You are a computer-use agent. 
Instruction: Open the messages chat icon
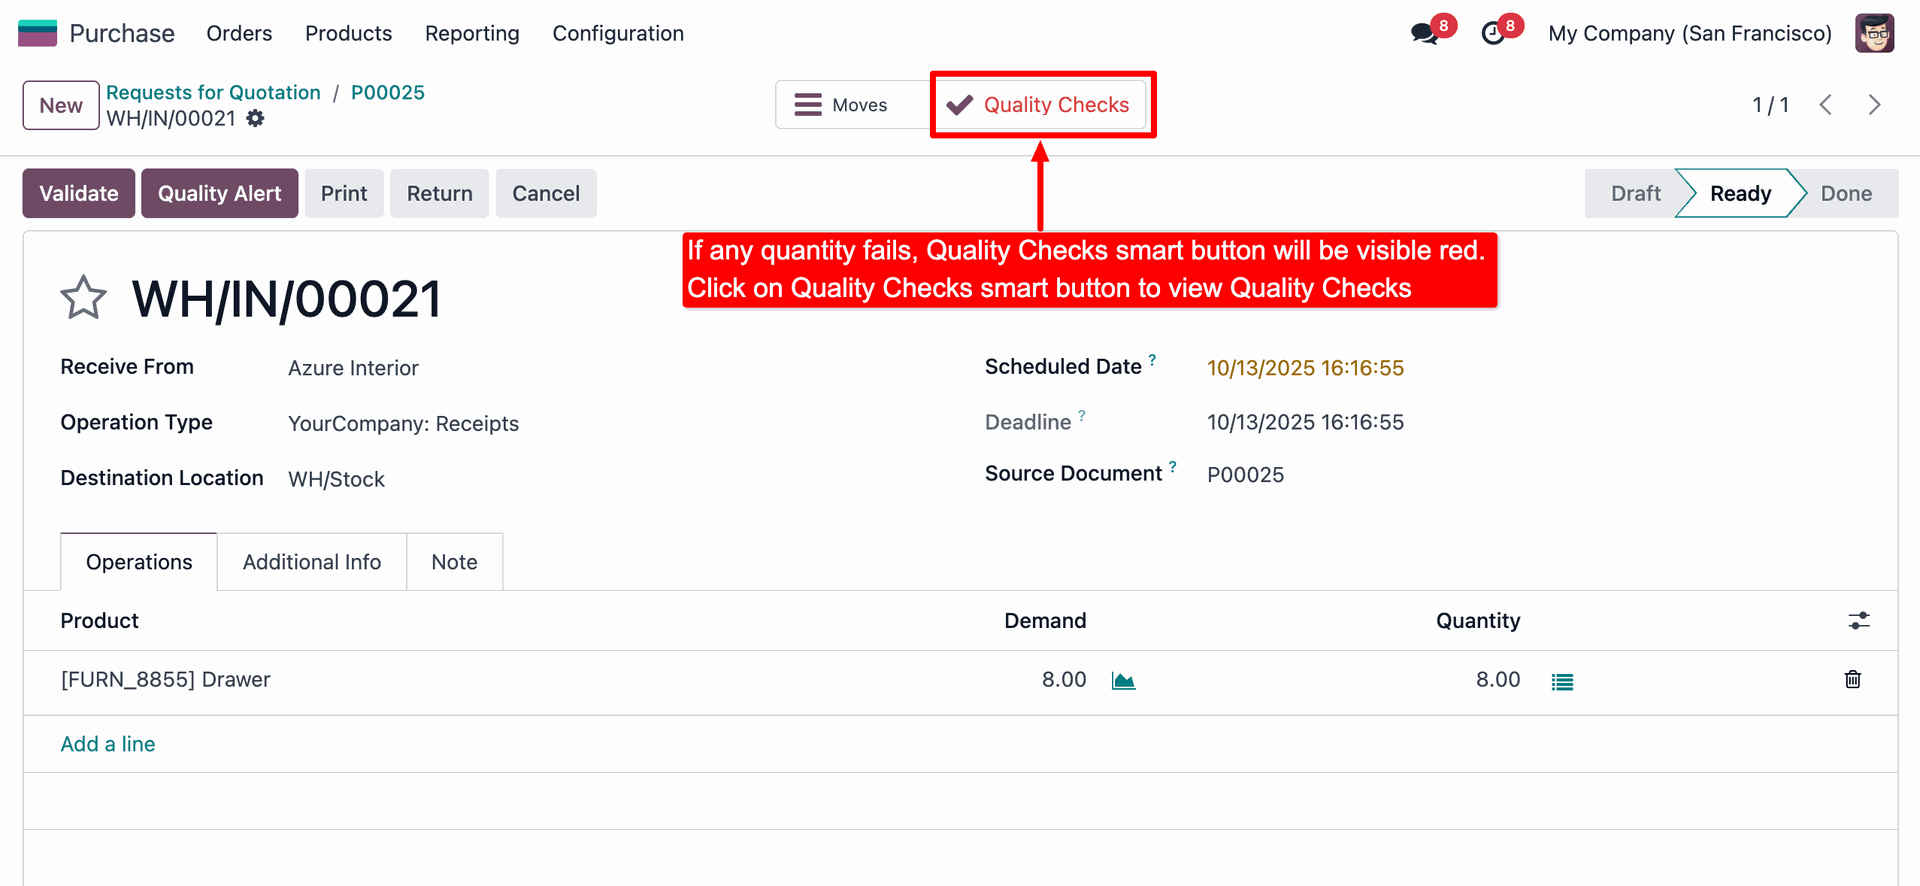(x=1424, y=33)
